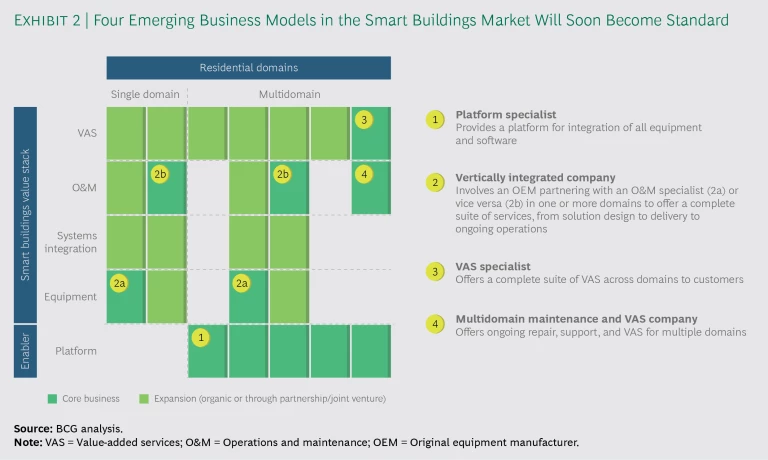
Task: Click the Multidomain column heading
Action: [288, 94]
